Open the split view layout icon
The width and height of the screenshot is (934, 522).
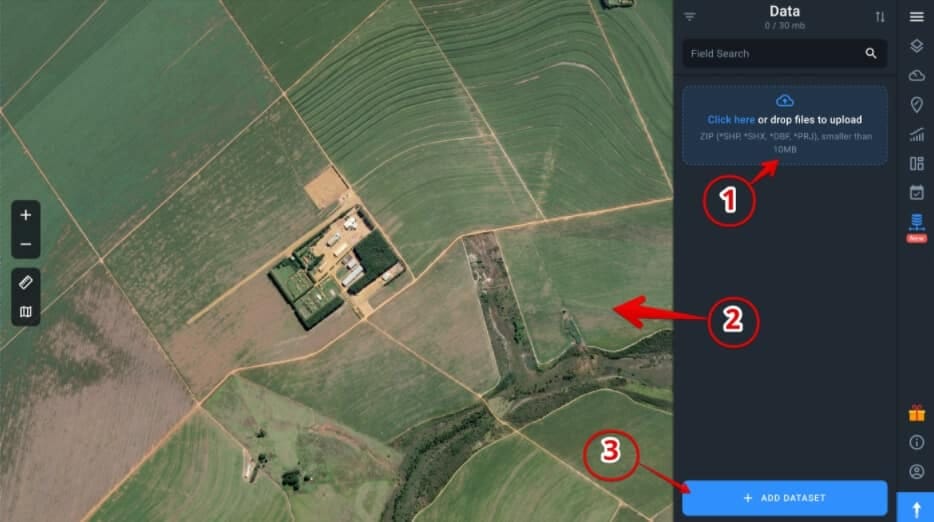click(917, 163)
